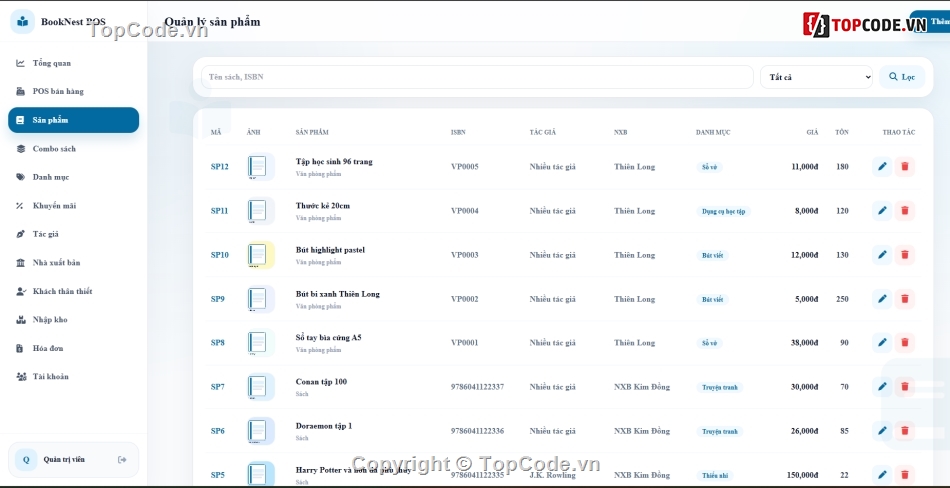Click the Lọc filter button
This screenshot has width=950, height=488.
pyautogui.click(x=902, y=77)
